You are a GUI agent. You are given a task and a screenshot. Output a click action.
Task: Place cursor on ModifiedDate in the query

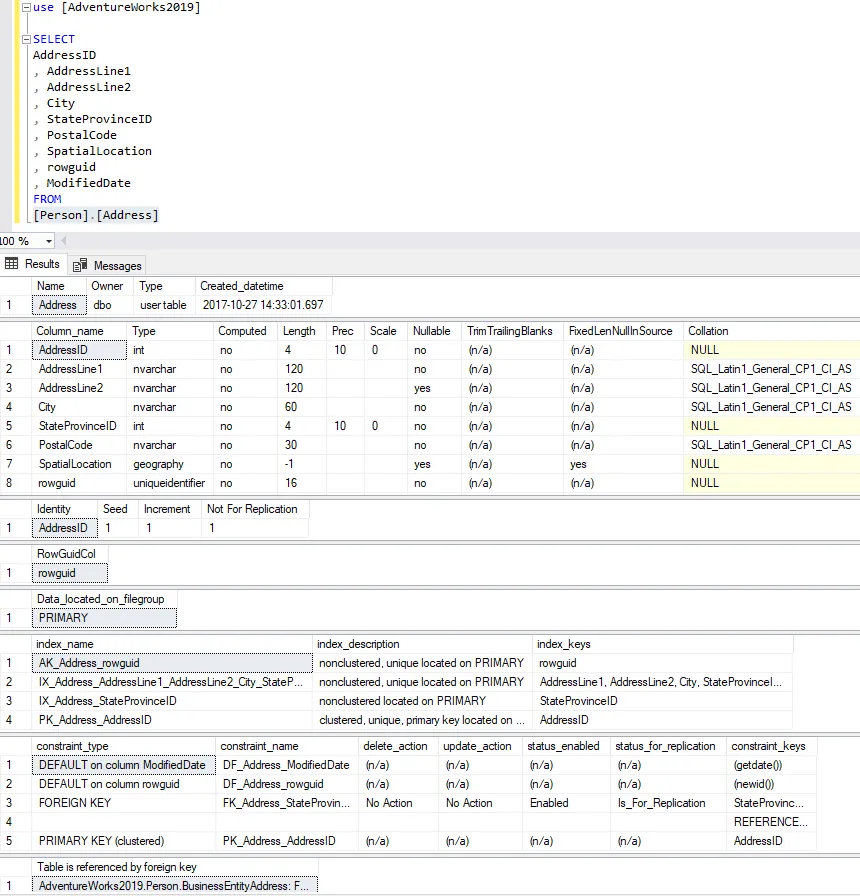point(89,183)
